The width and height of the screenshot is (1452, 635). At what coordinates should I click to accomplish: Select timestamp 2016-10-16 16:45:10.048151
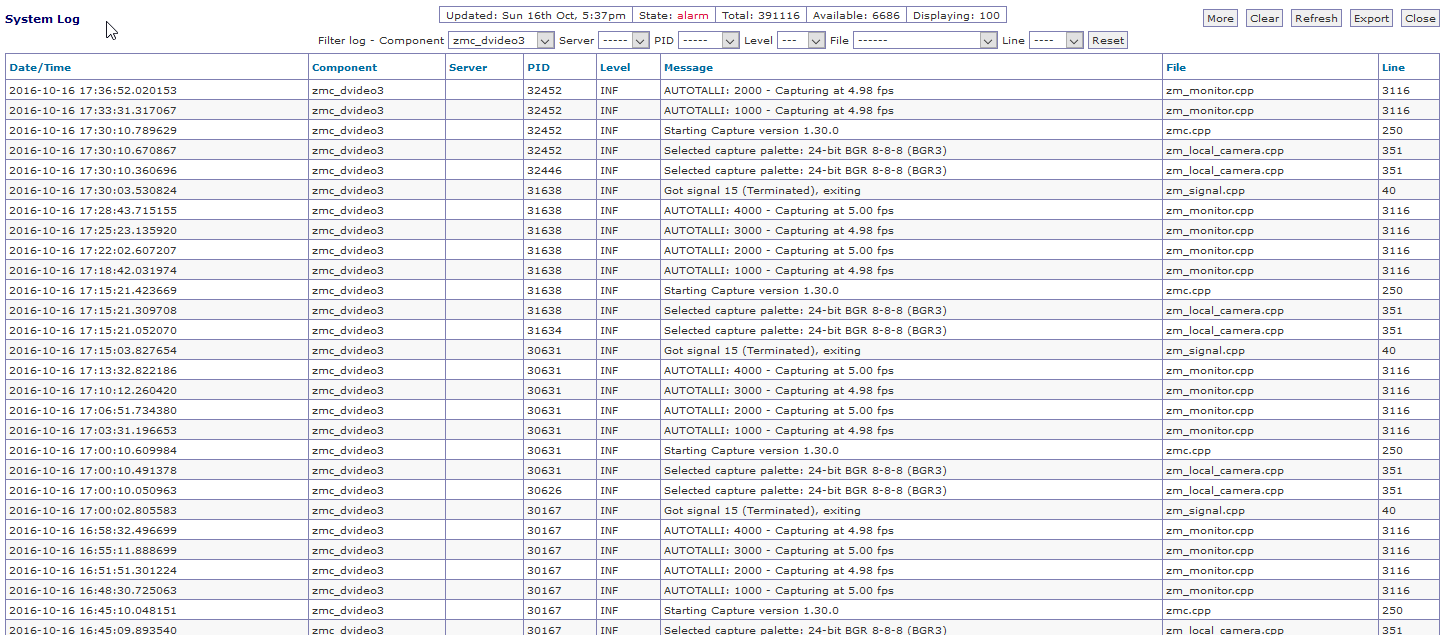[93, 611]
